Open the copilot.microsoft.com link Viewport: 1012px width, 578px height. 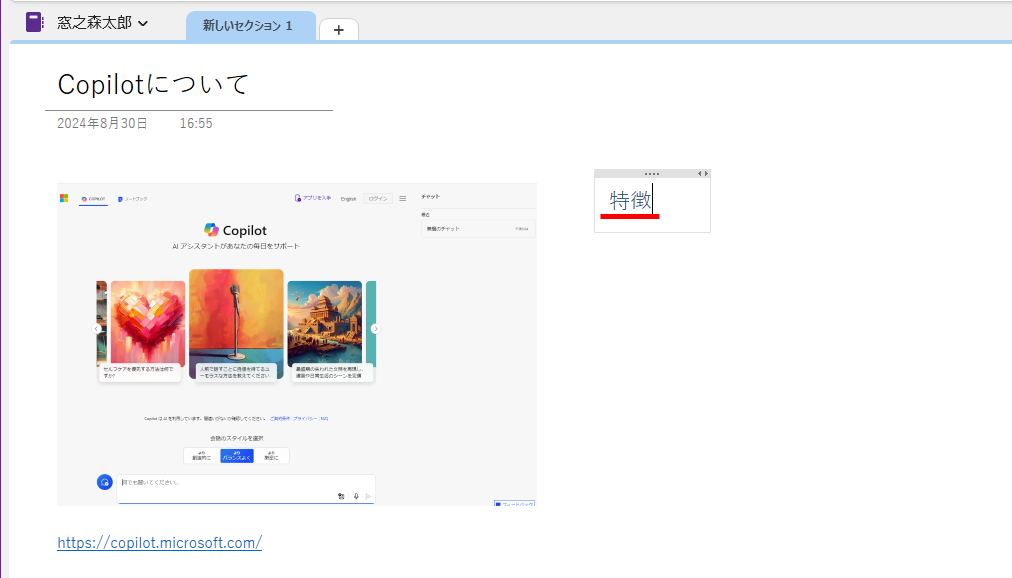point(159,542)
